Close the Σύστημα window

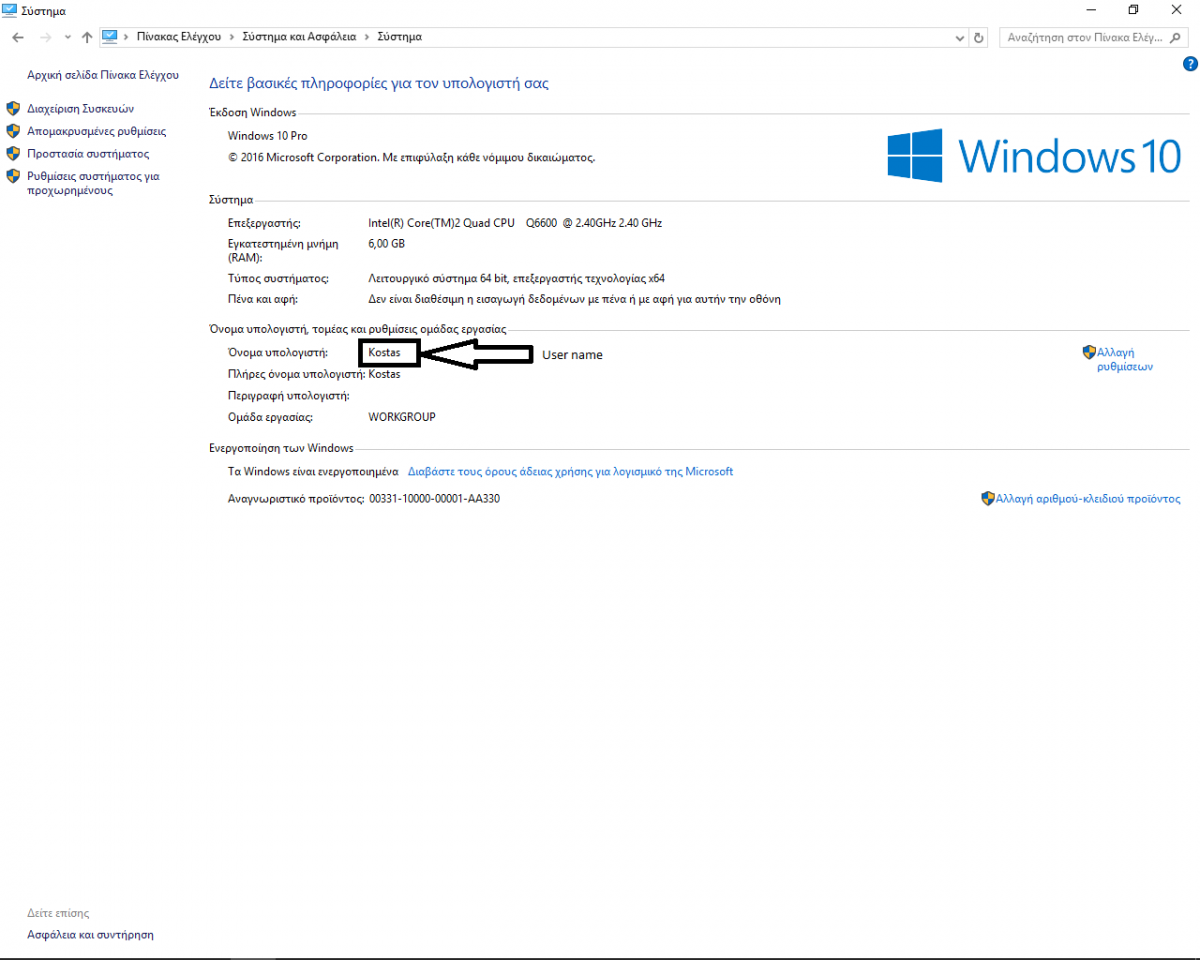pos(1178,10)
